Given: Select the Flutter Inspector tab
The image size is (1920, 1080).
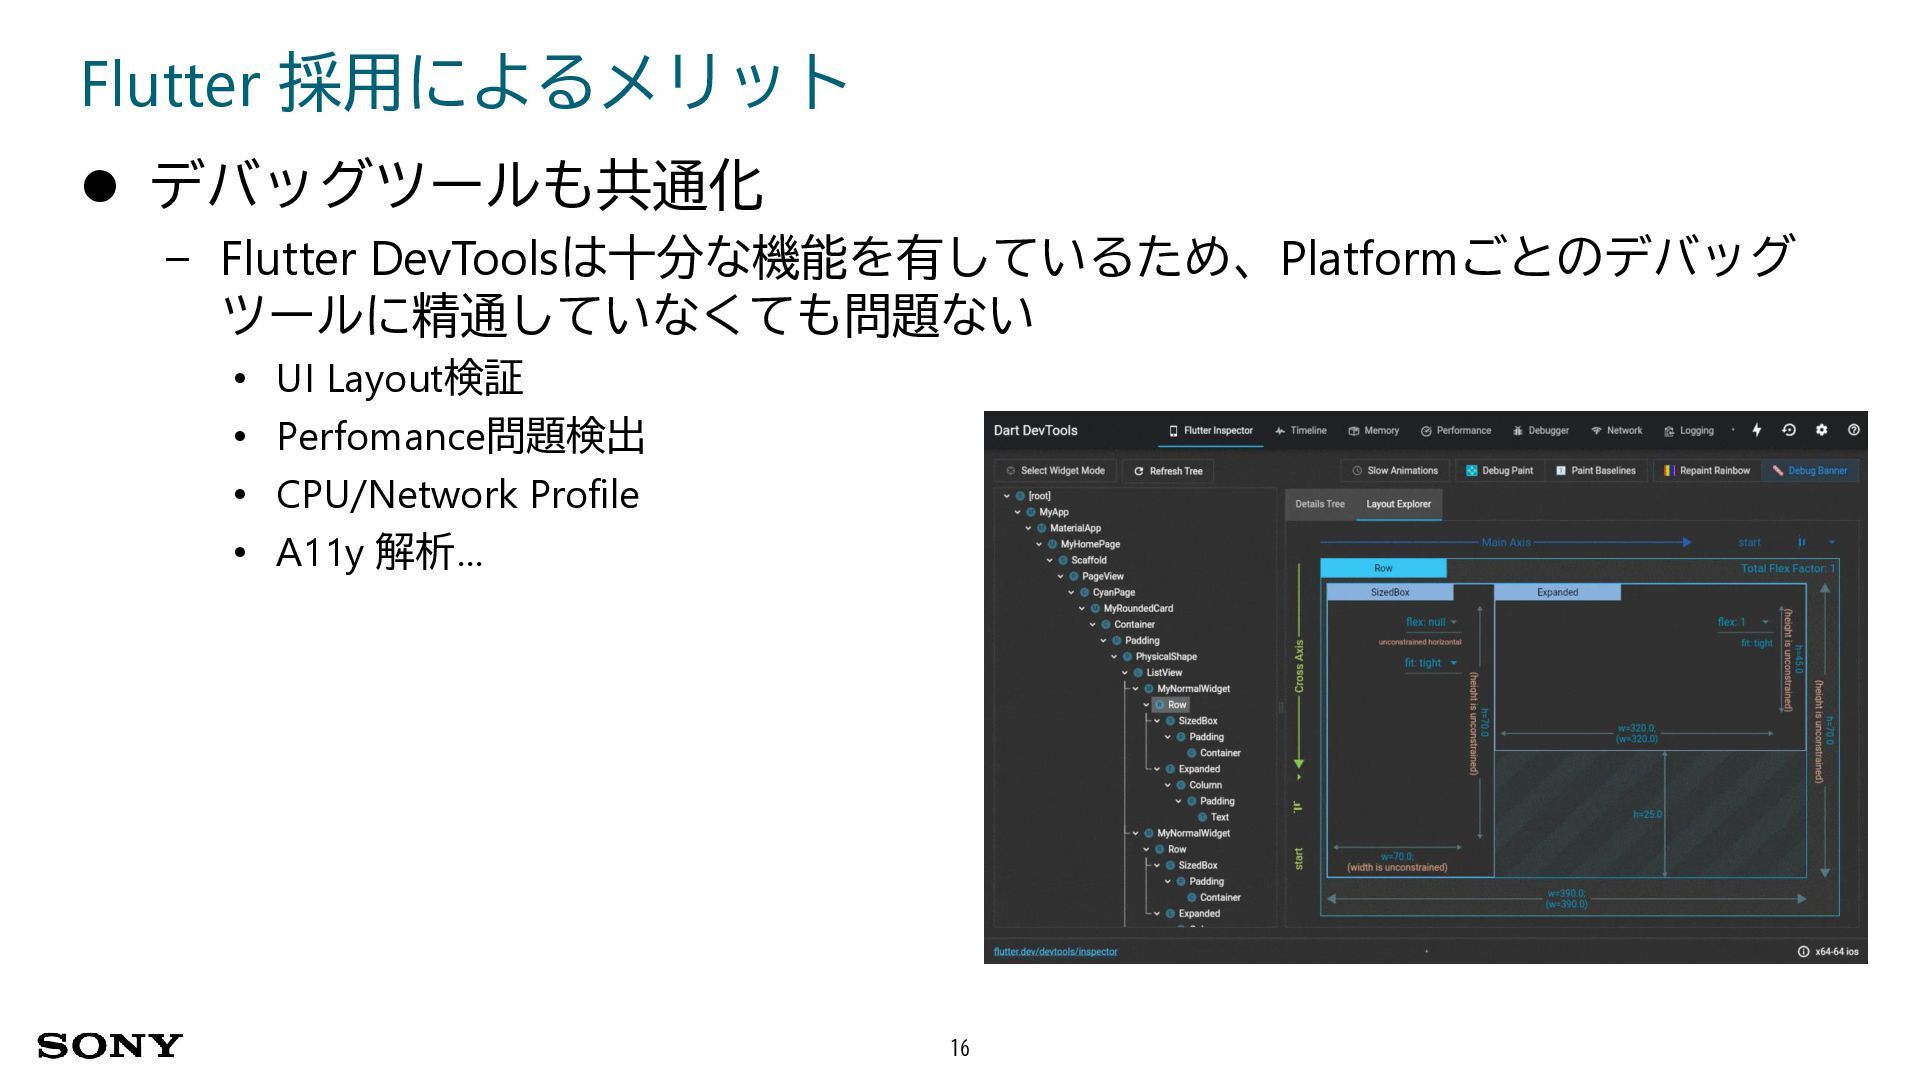Looking at the screenshot, I should (x=1211, y=431).
